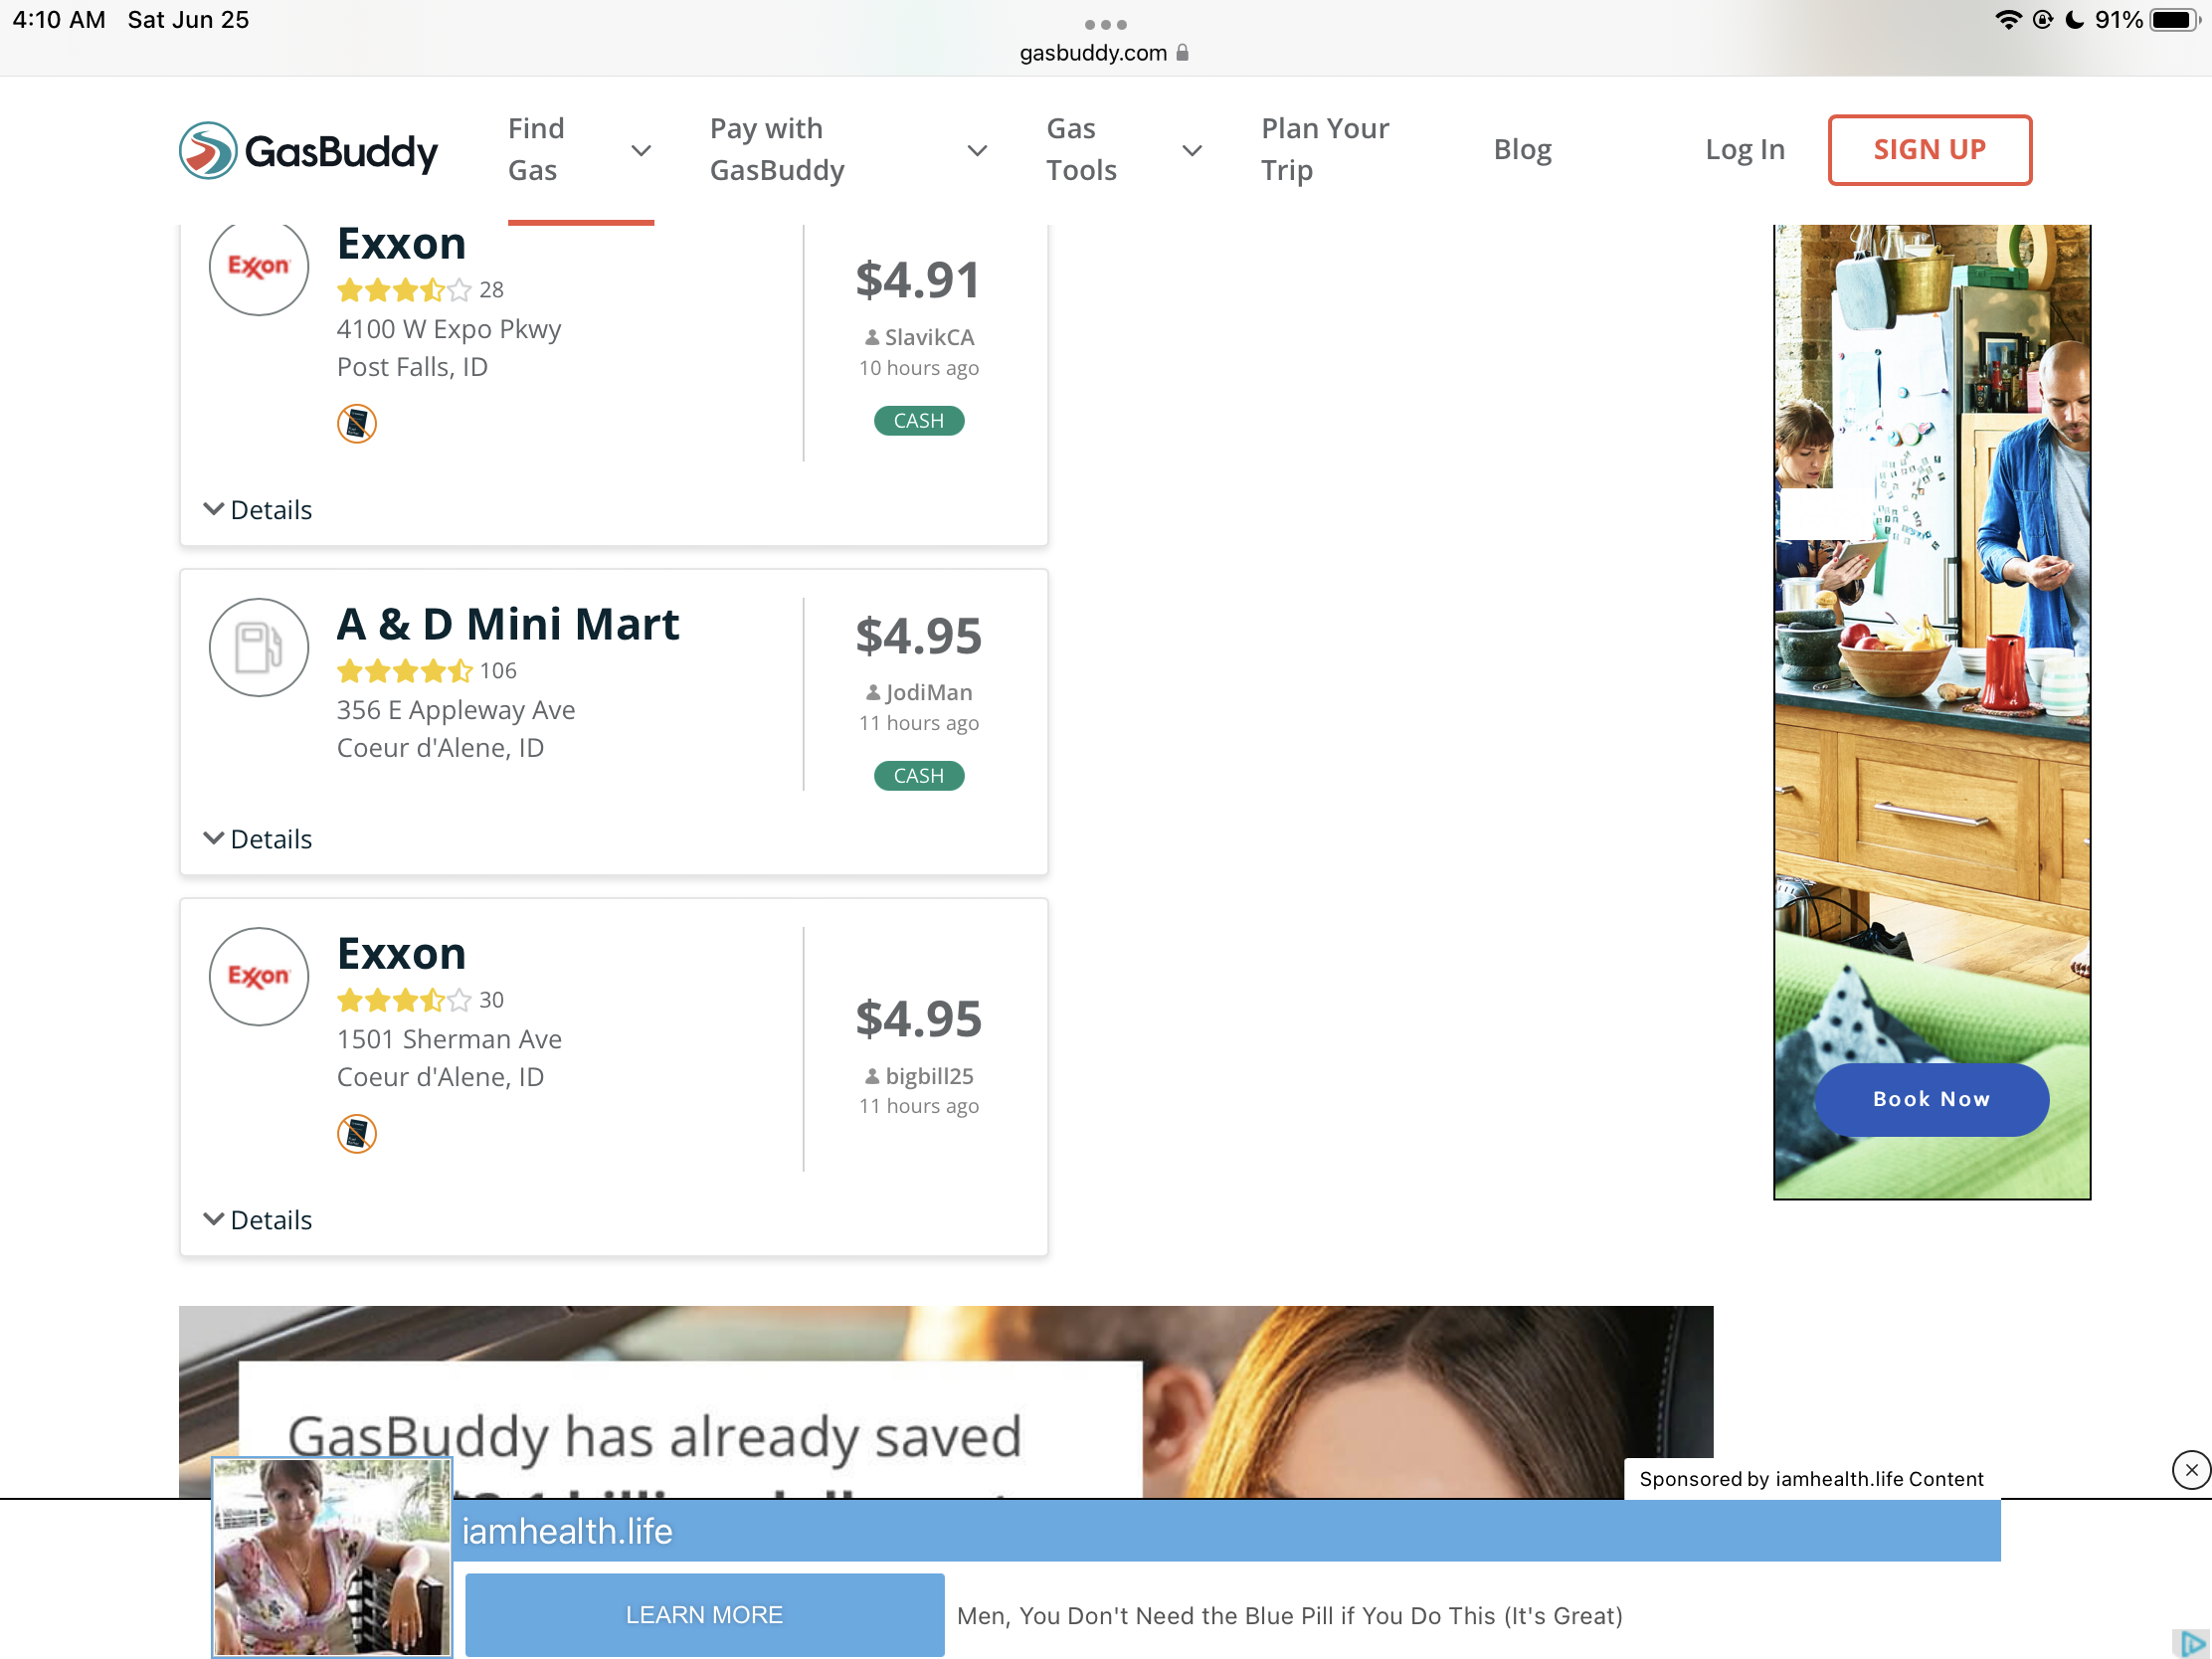Click the generic pump icon for A & D Mini Mart
This screenshot has width=2212, height=1659.
(x=259, y=647)
